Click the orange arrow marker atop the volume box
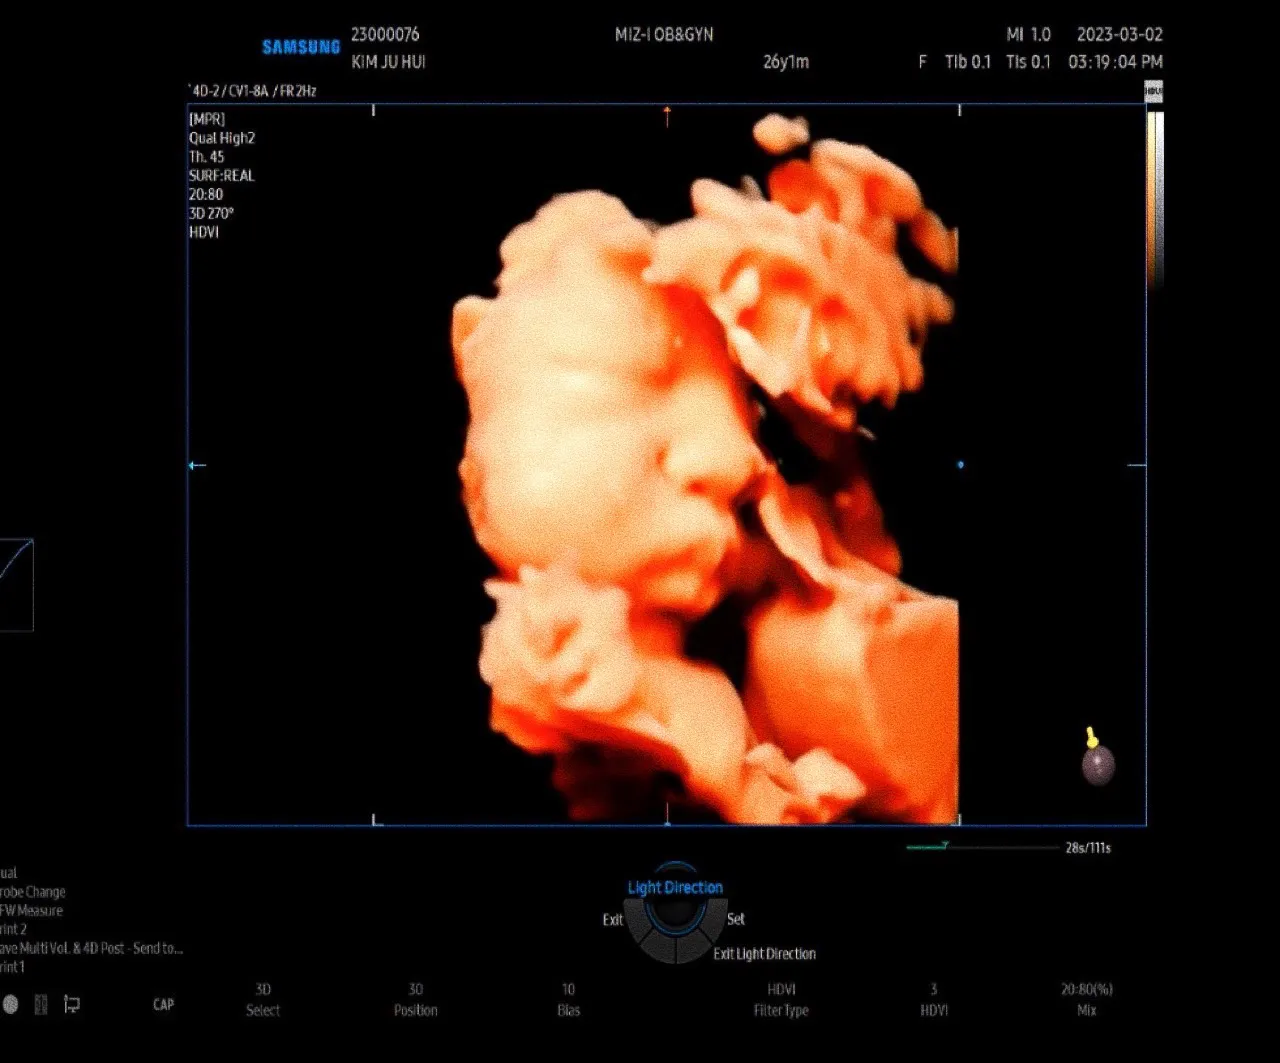1280x1063 pixels. pos(667,116)
